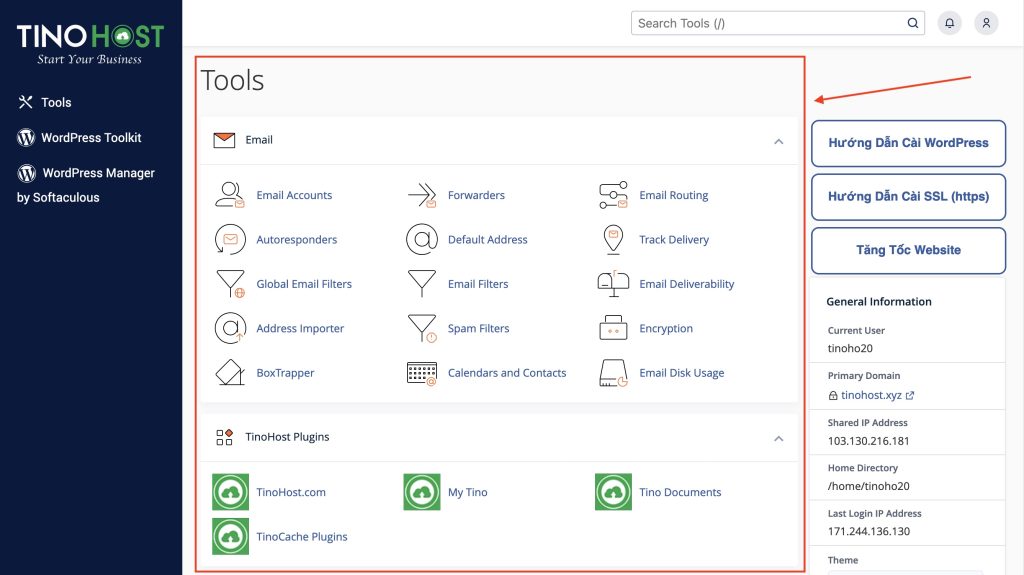Open Tools in the sidebar

tap(44, 102)
